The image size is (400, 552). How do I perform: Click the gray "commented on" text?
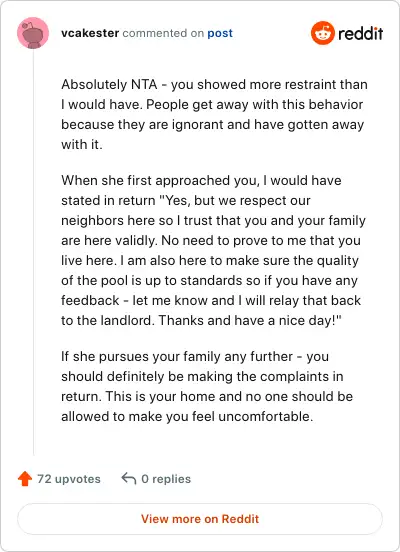163,33
